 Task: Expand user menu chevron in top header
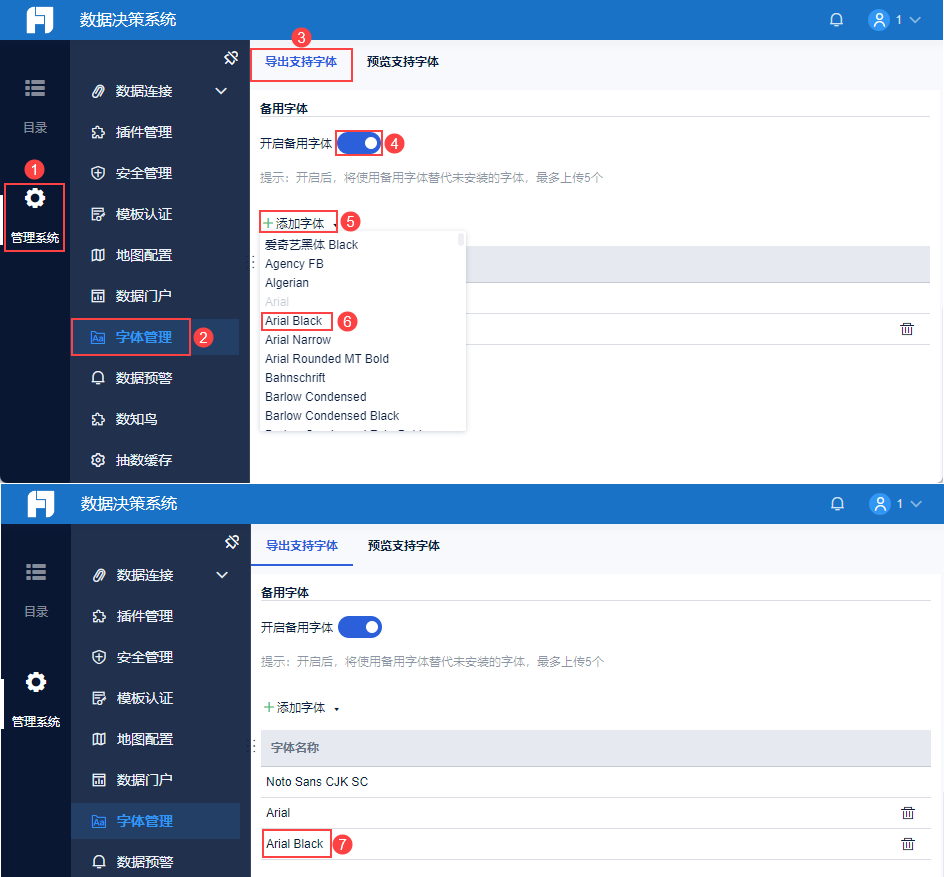tap(915, 20)
